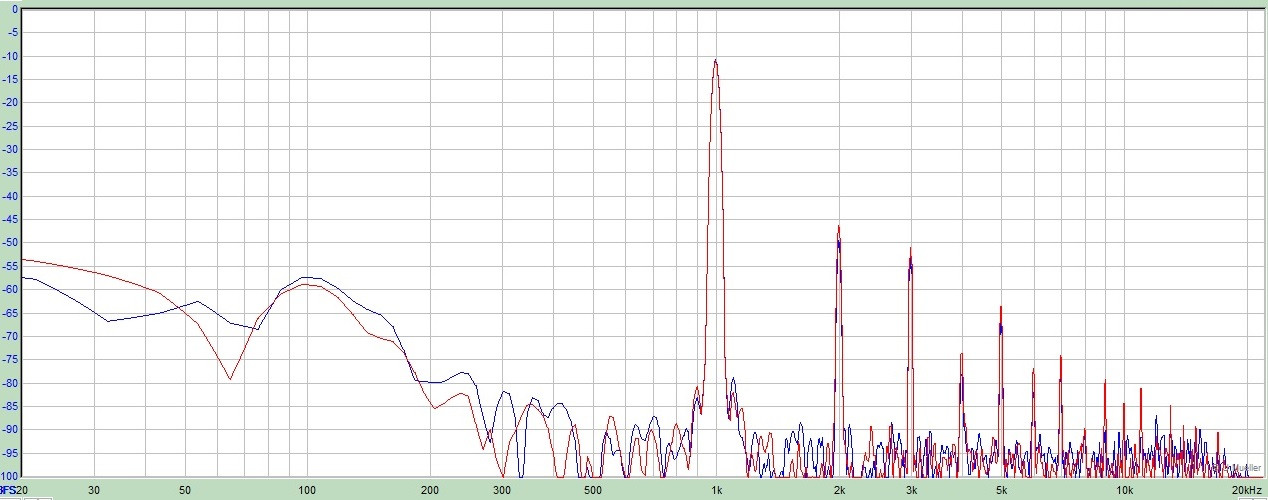Image resolution: width=1268 pixels, height=500 pixels.
Task: Click the 10k frequency axis label
Action: (1124, 490)
